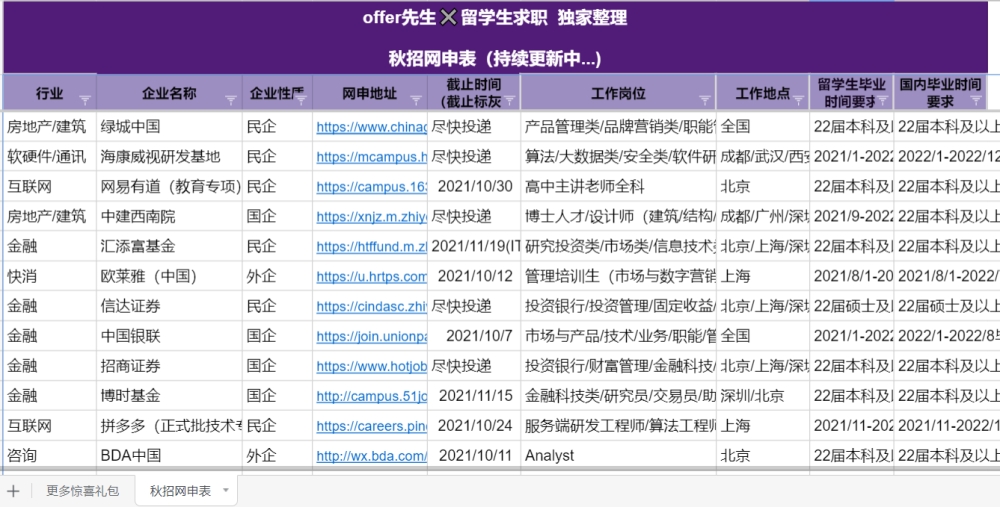Select the offer先生 留学生求职 banner title
Image resolution: width=1000 pixels, height=507 pixels.
tap(495, 18)
